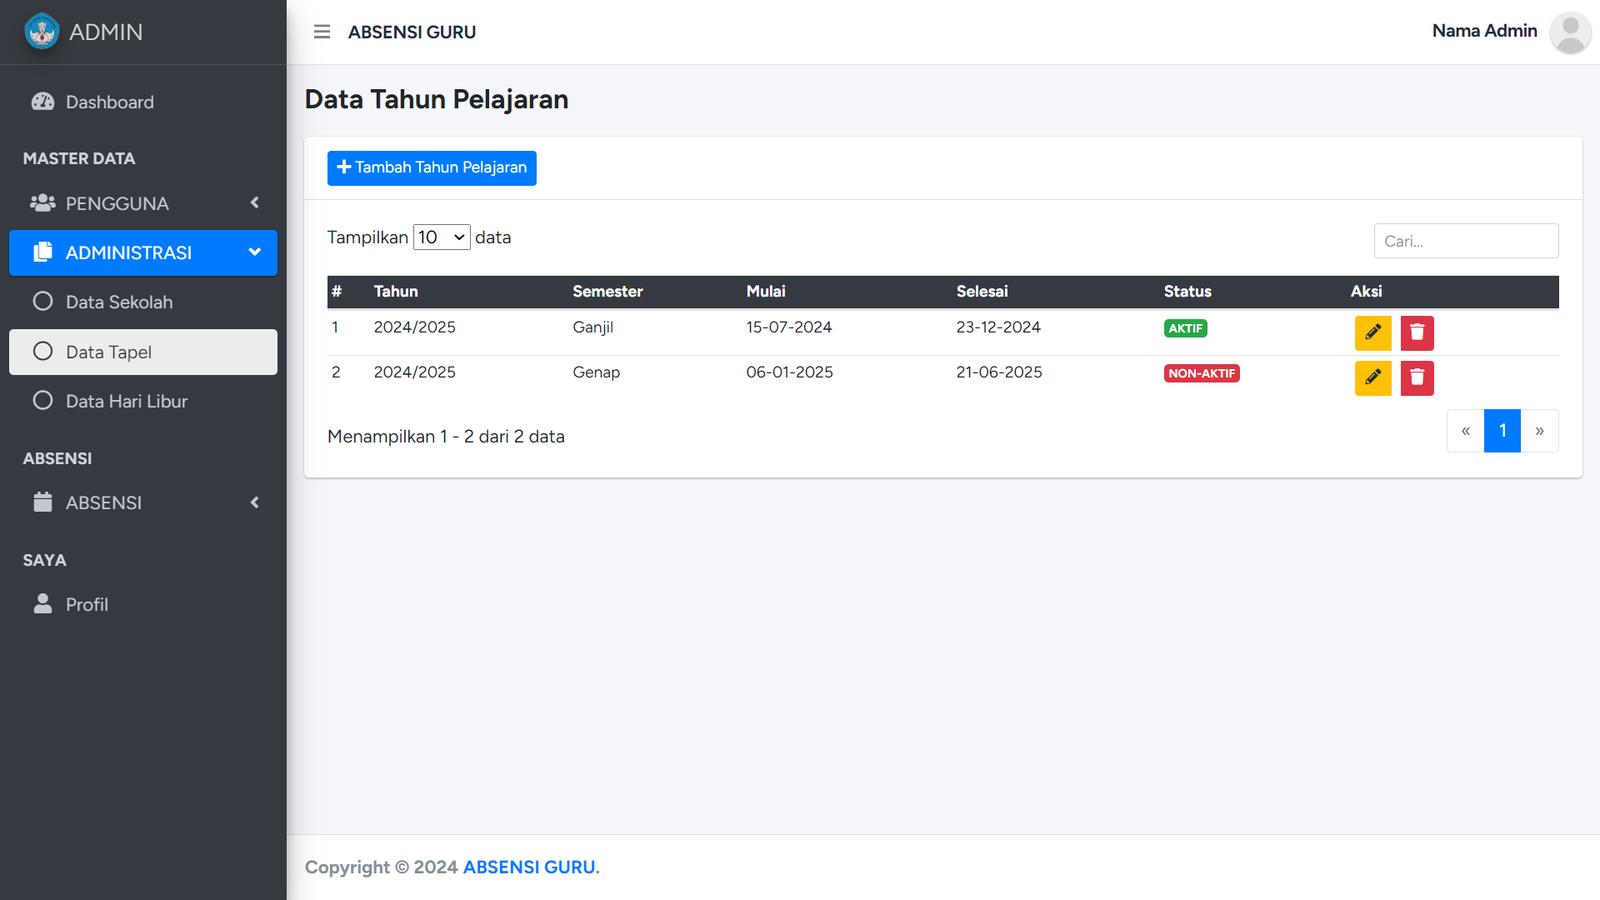Select Data Sekolah menu item
Viewport: 1600px width, 900px height.
[119, 302]
